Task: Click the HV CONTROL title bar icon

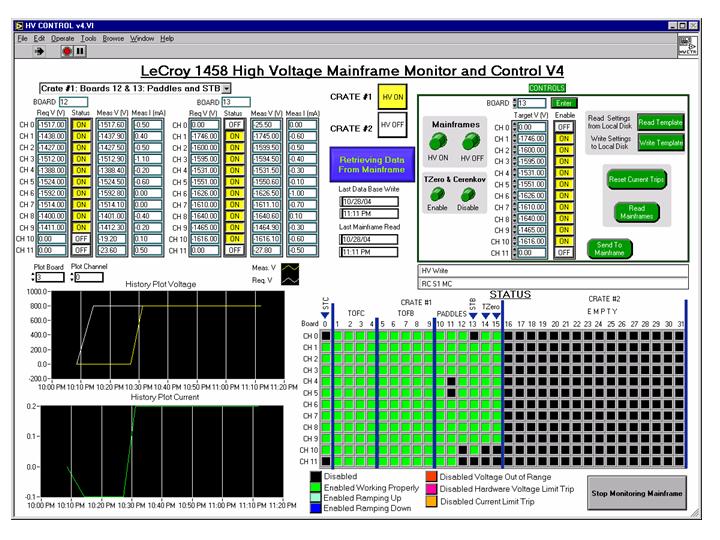Action: tap(19, 26)
